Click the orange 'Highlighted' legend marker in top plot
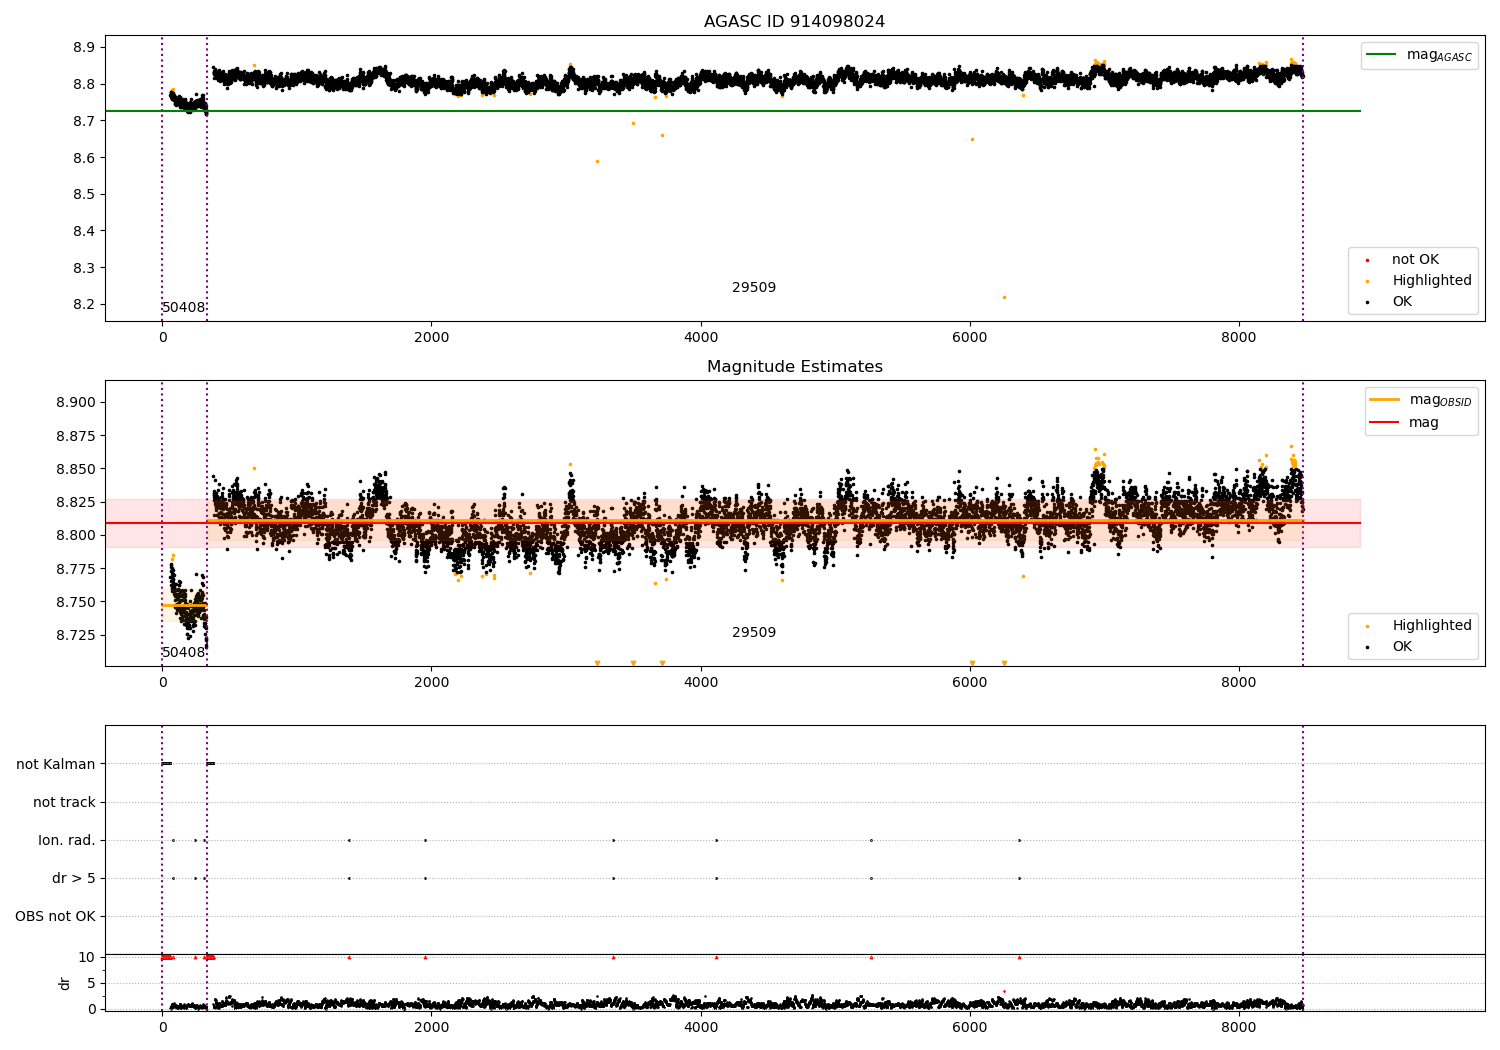 coord(1367,281)
